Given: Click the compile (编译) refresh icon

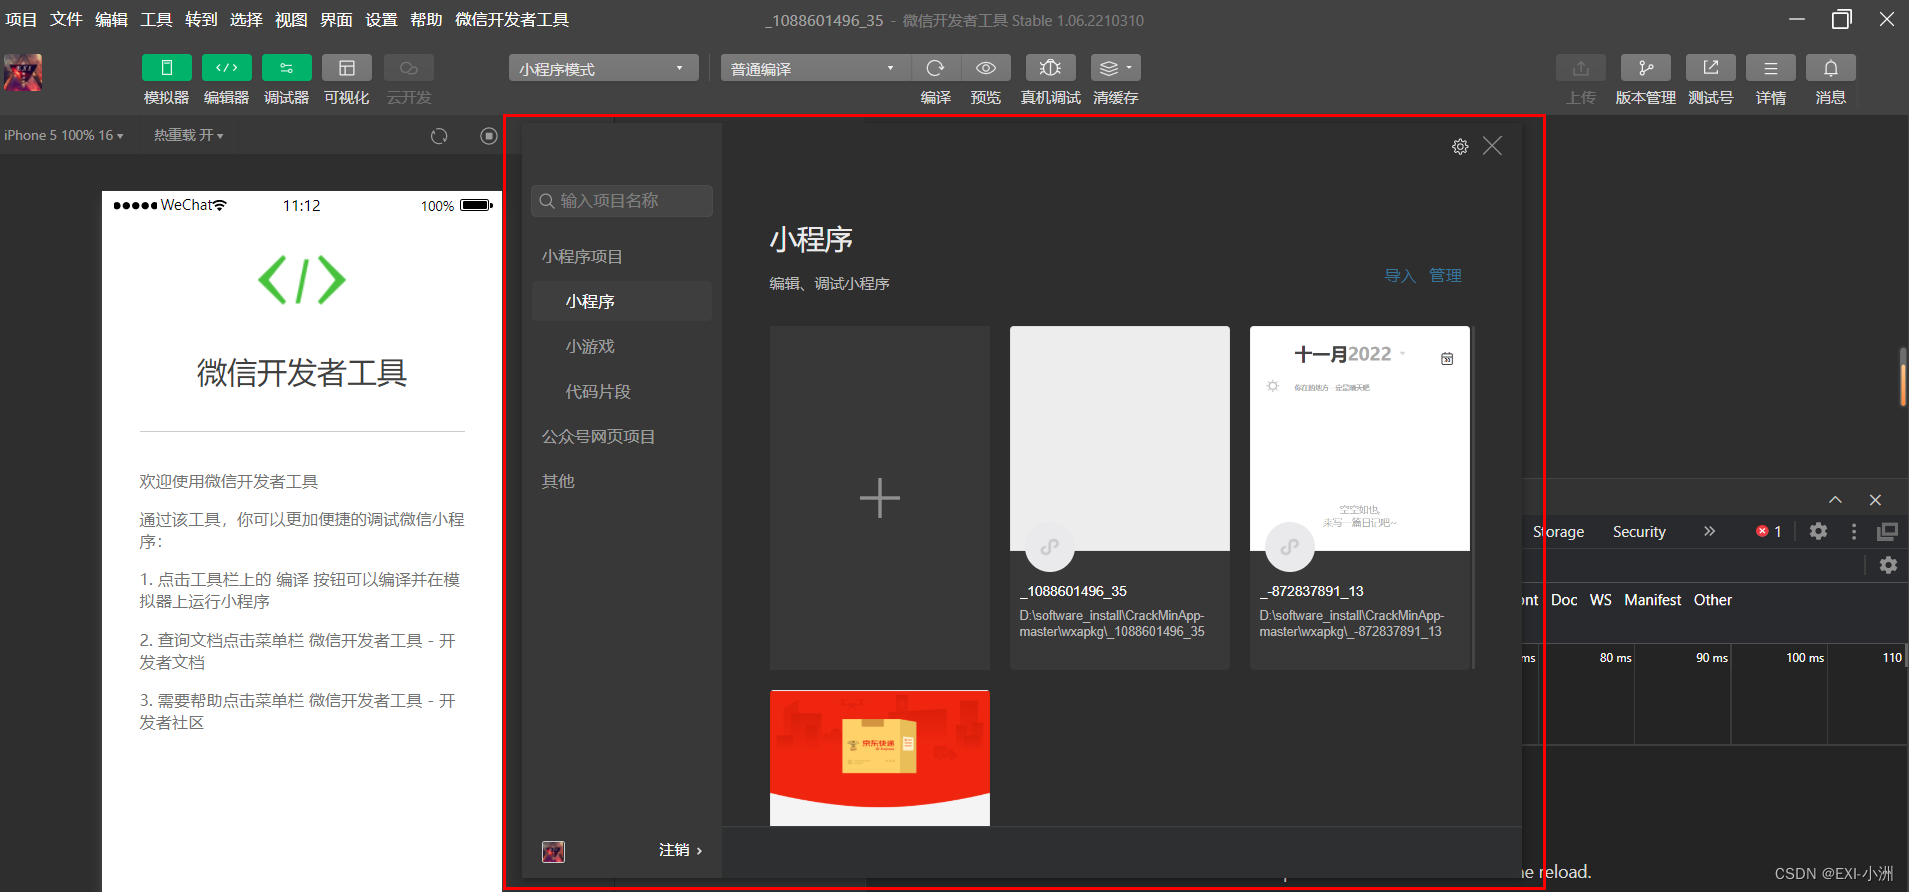Looking at the screenshot, I should [936, 68].
